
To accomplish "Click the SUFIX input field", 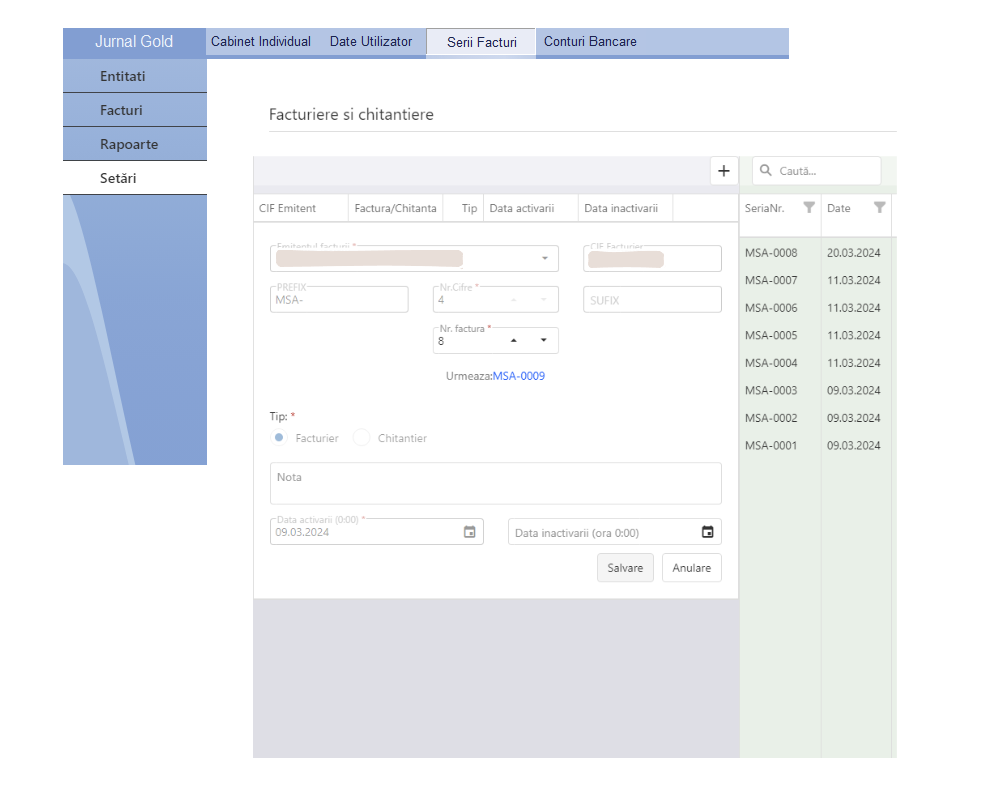I will 652,300.
